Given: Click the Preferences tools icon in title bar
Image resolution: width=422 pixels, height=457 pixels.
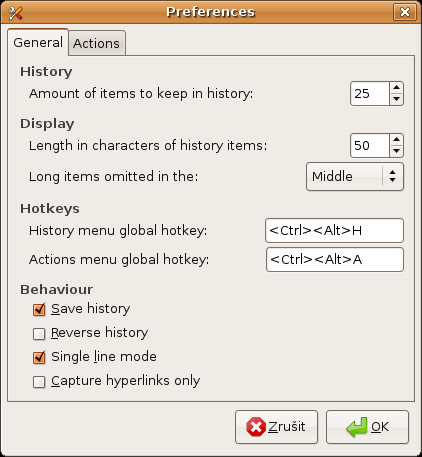Looking at the screenshot, I should click(15, 13).
